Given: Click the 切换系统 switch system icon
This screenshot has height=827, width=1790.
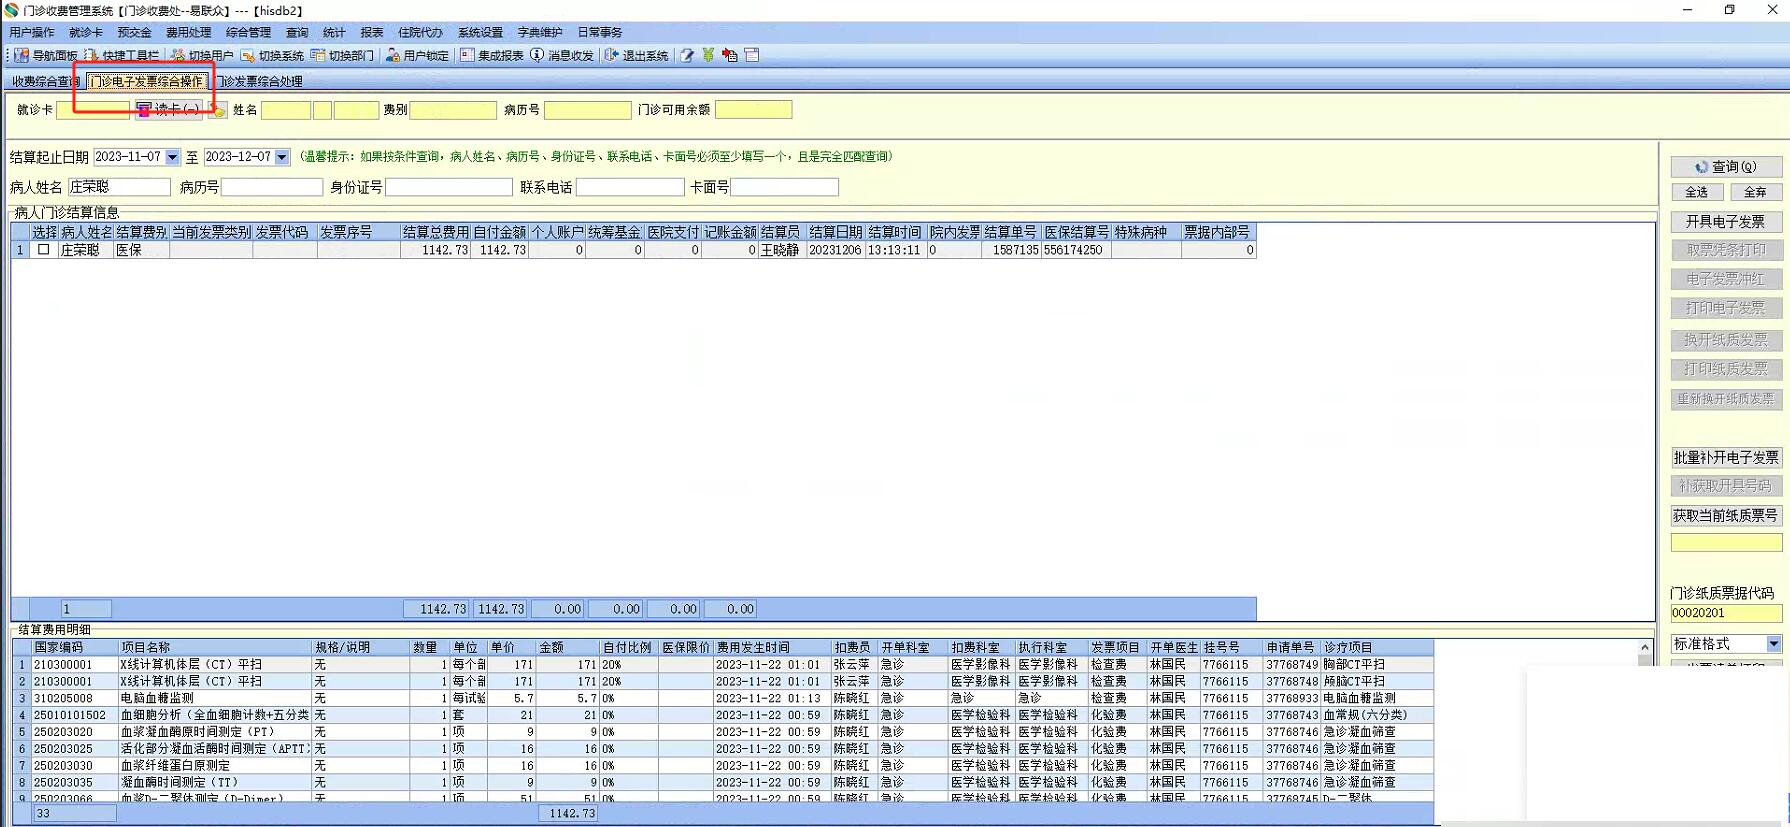Looking at the screenshot, I should [x=272, y=55].
